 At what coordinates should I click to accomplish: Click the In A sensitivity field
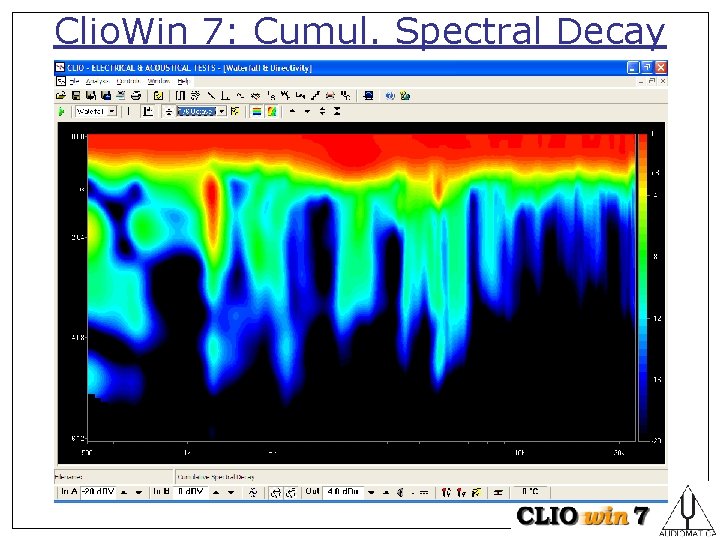98,492
